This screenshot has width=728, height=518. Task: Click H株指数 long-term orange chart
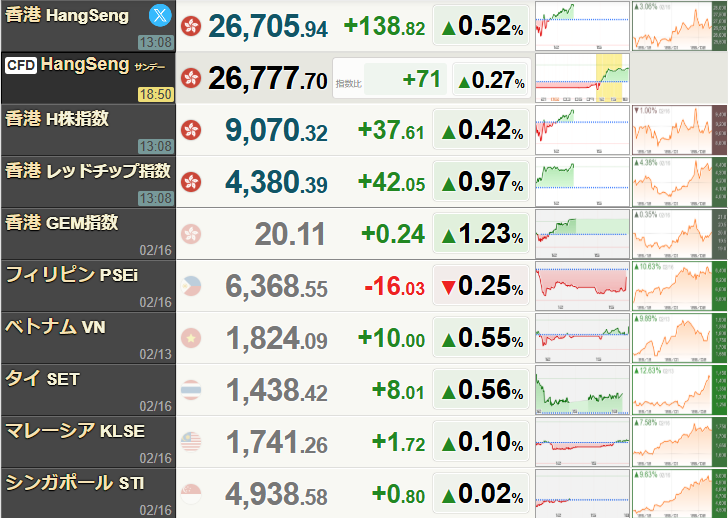pos(679,130)
